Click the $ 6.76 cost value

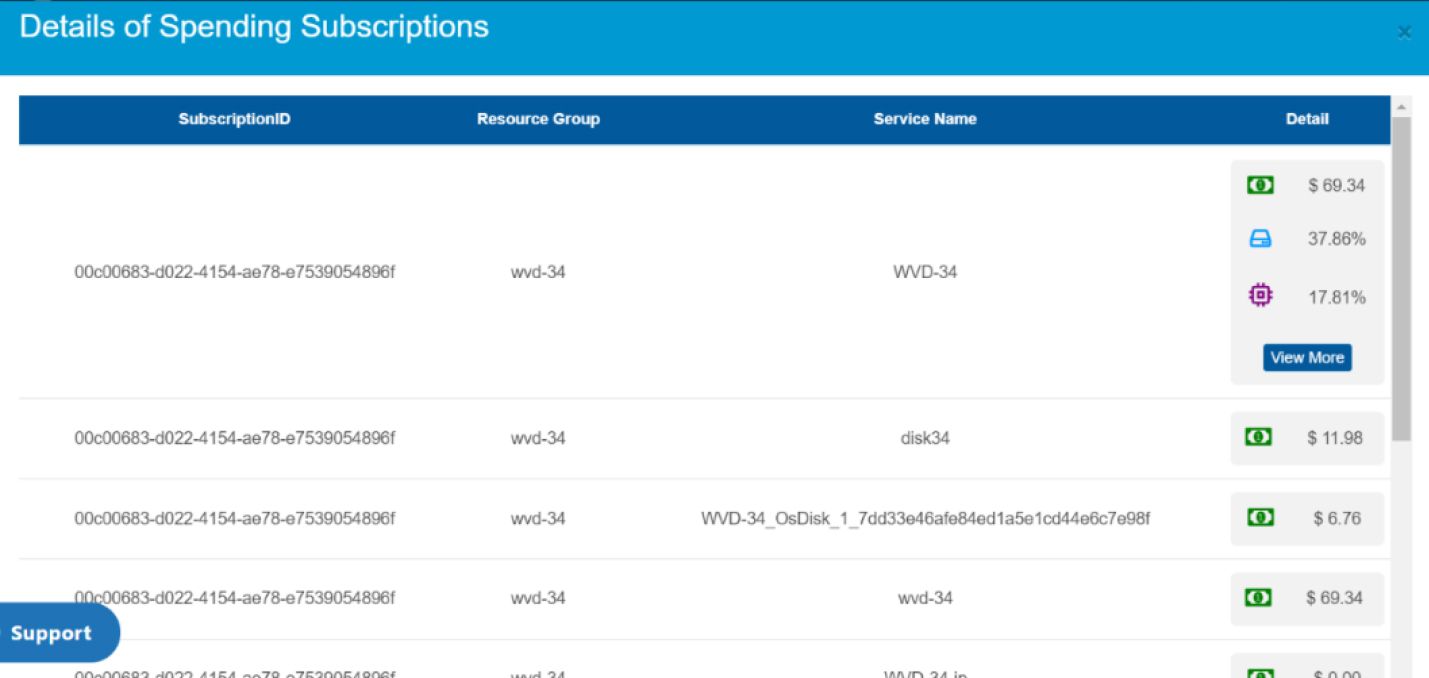pyautogui.click(x=1338, y=518)
